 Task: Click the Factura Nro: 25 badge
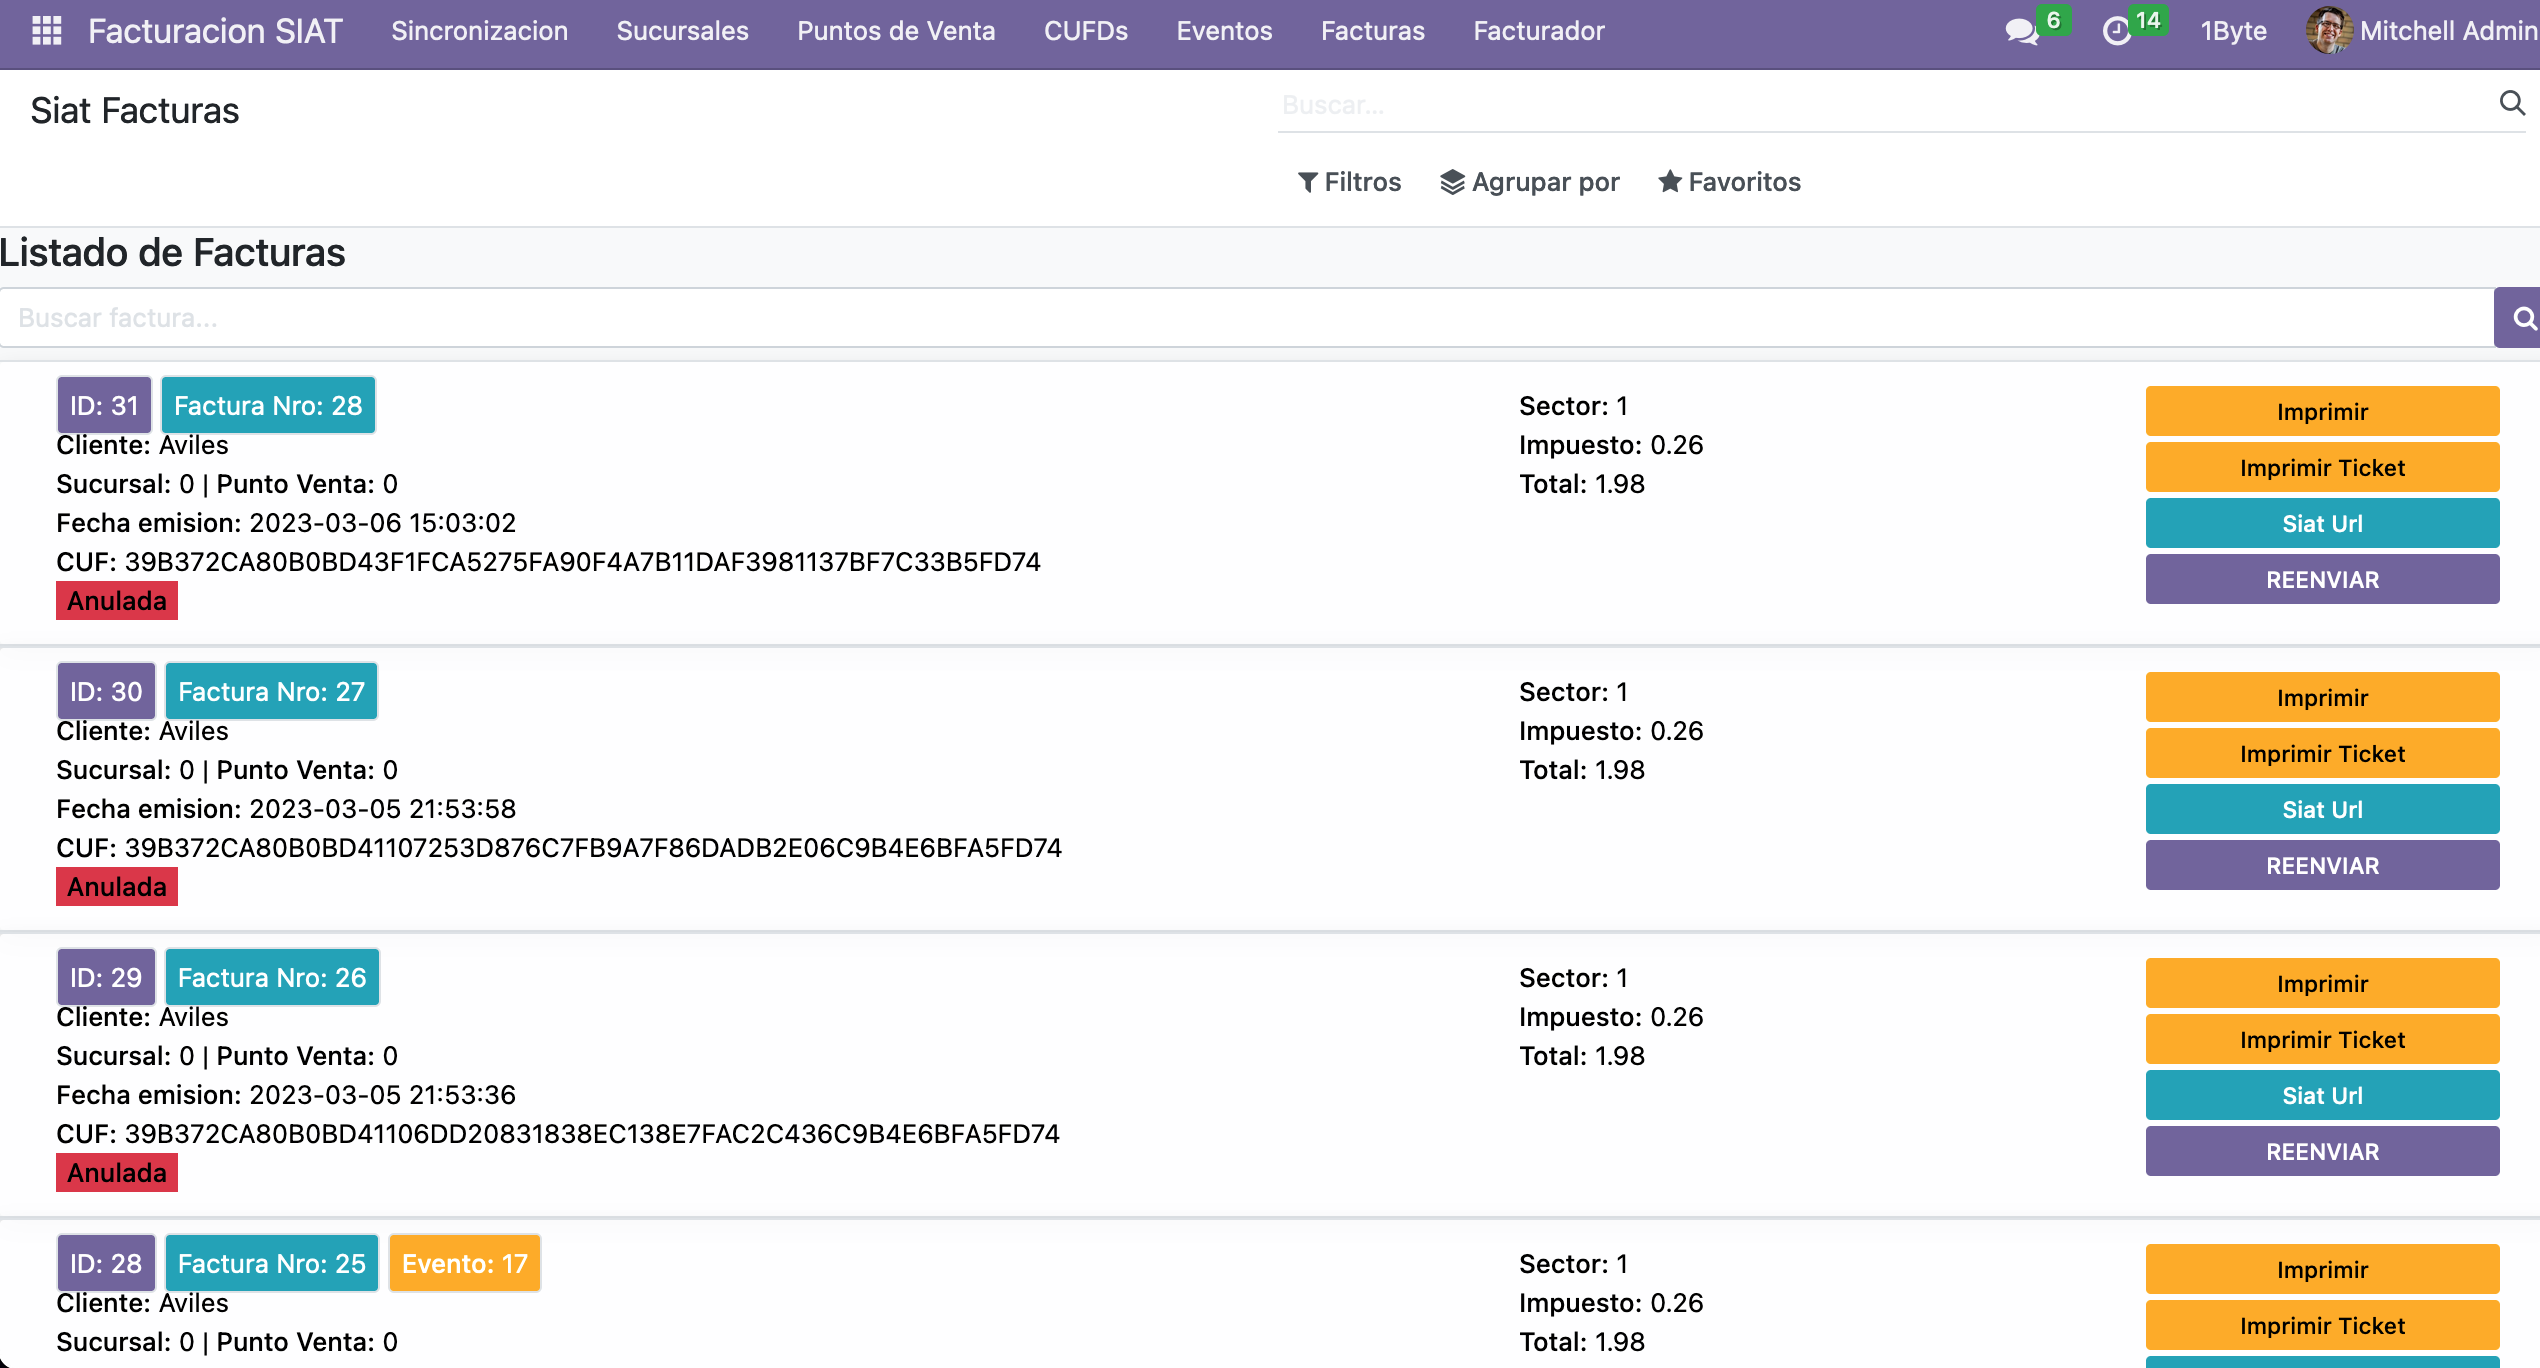coord(271,1264)
